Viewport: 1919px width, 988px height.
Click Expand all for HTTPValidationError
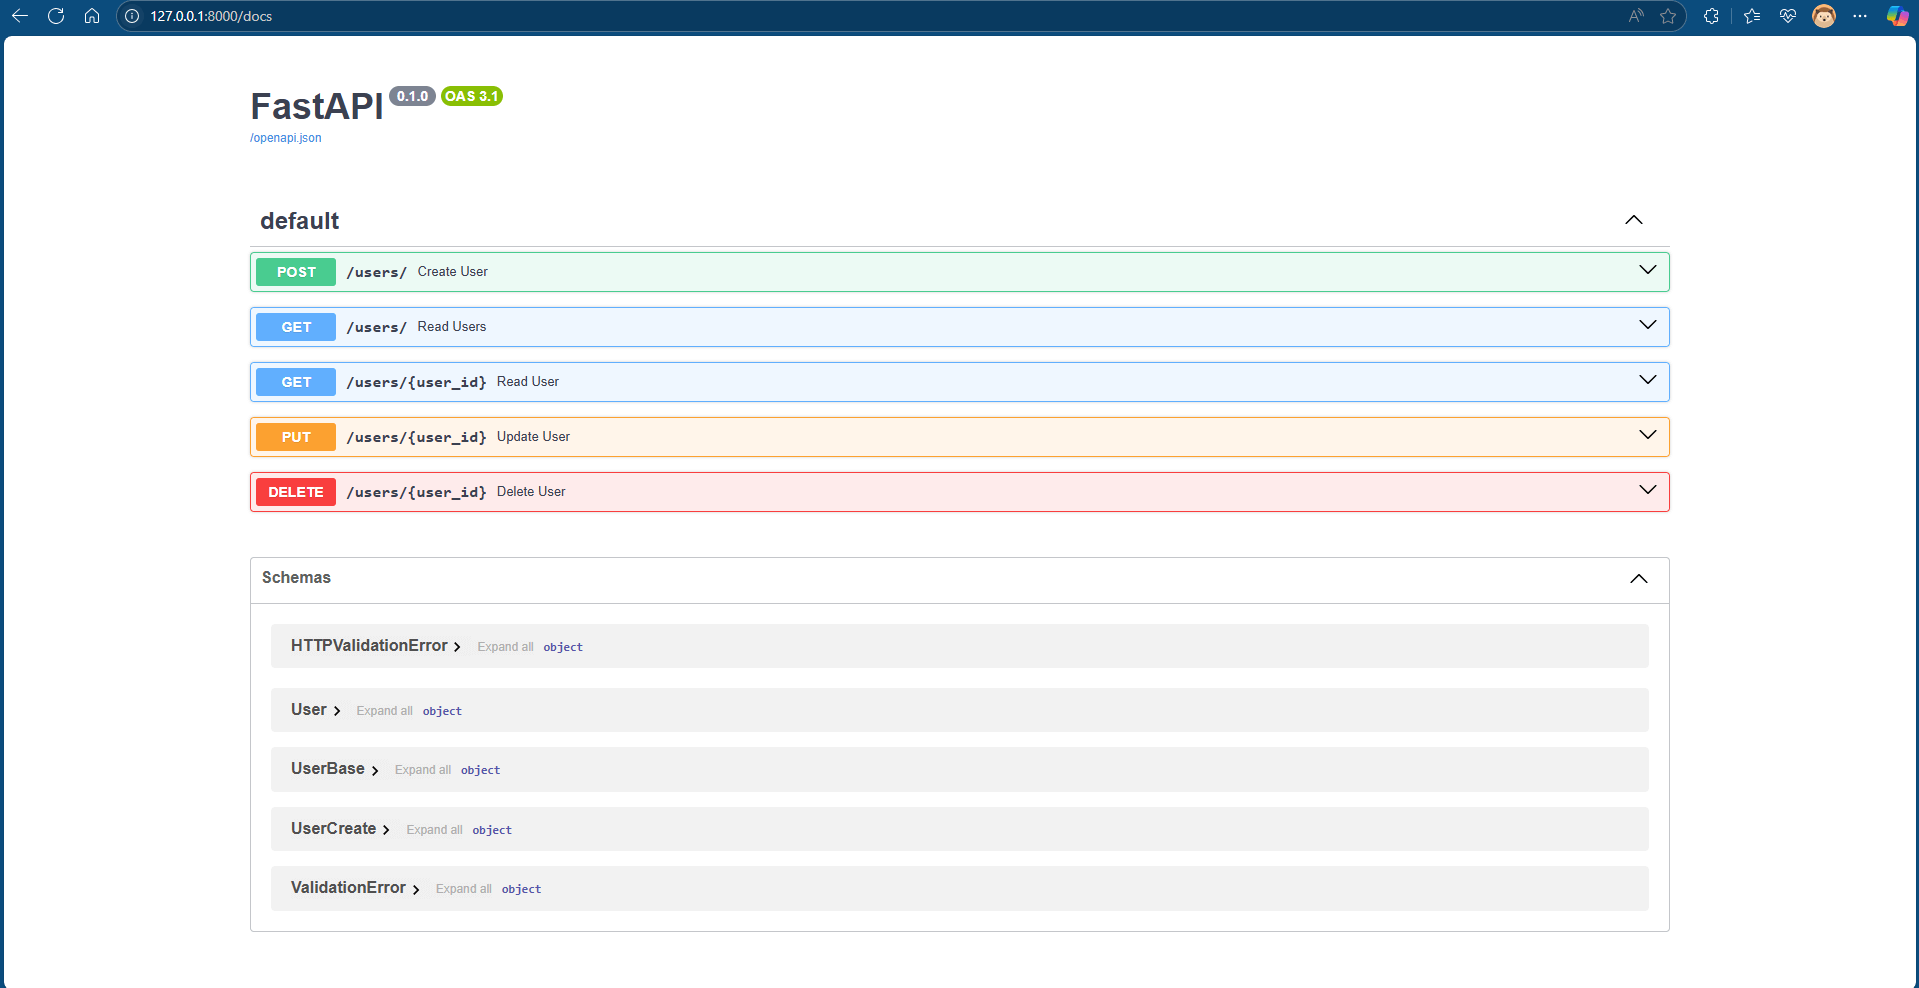coord(506,647)
